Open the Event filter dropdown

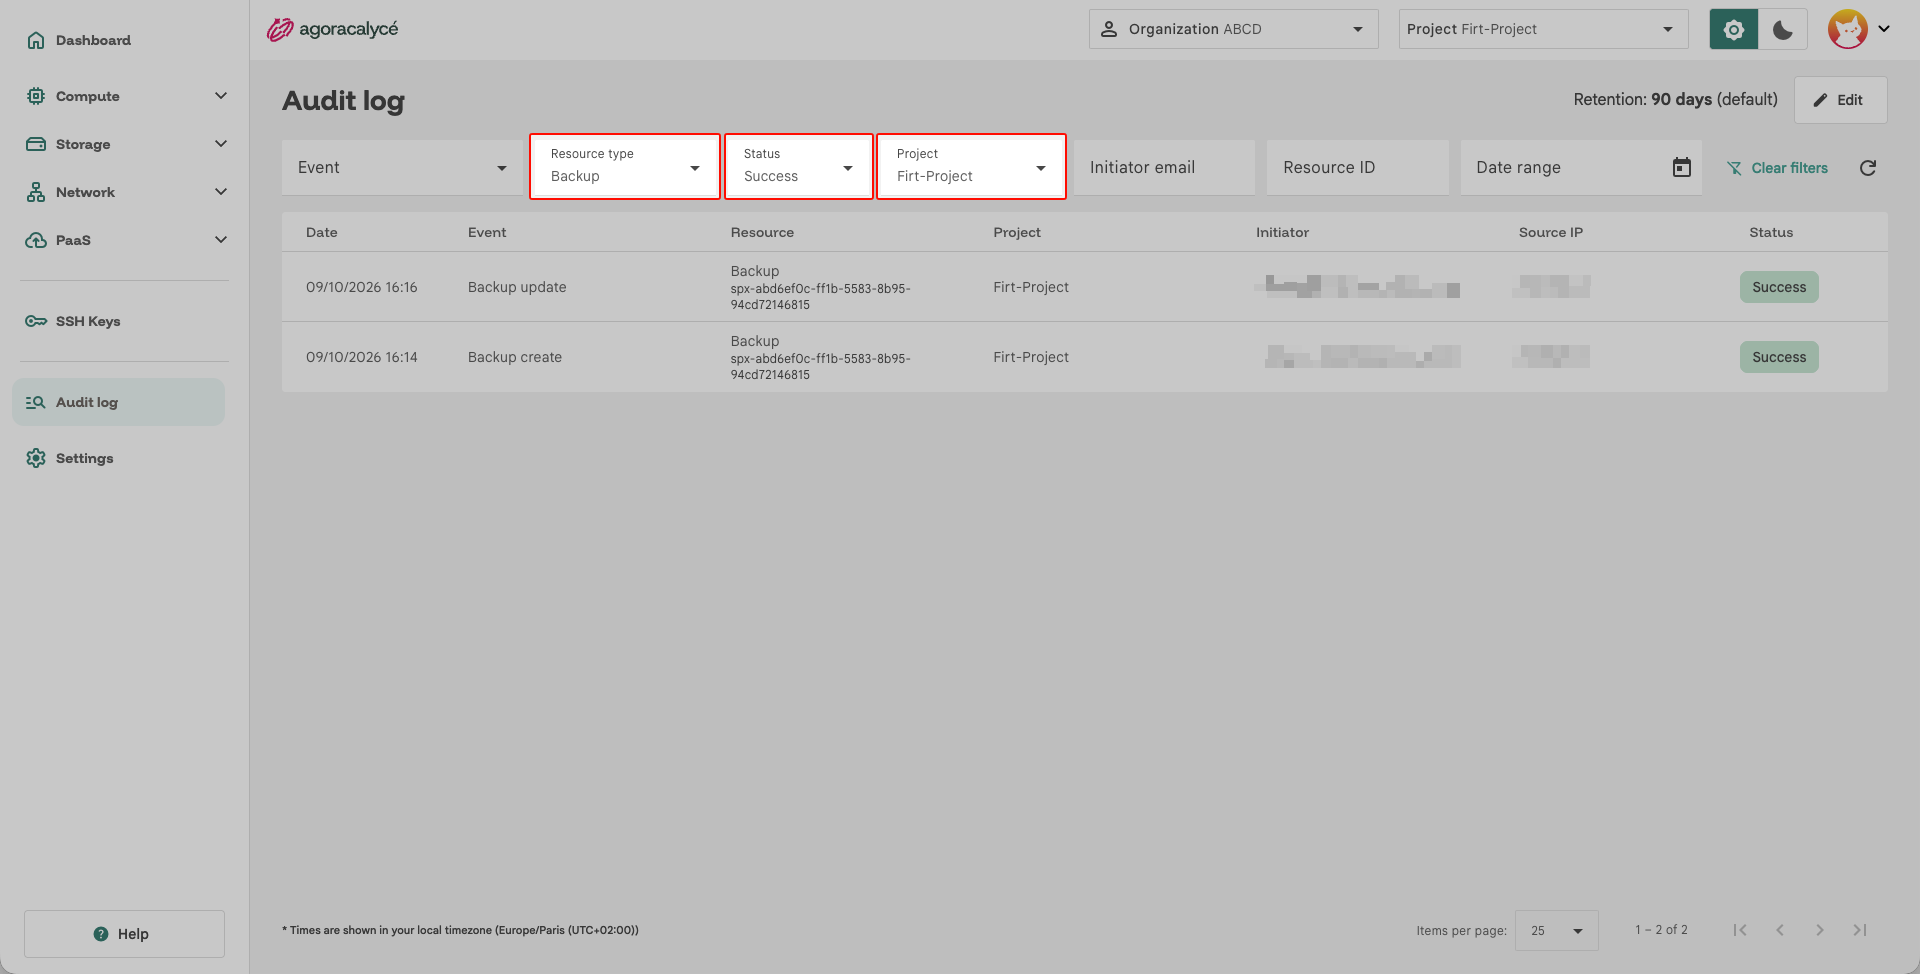click(x=402, y=167)
